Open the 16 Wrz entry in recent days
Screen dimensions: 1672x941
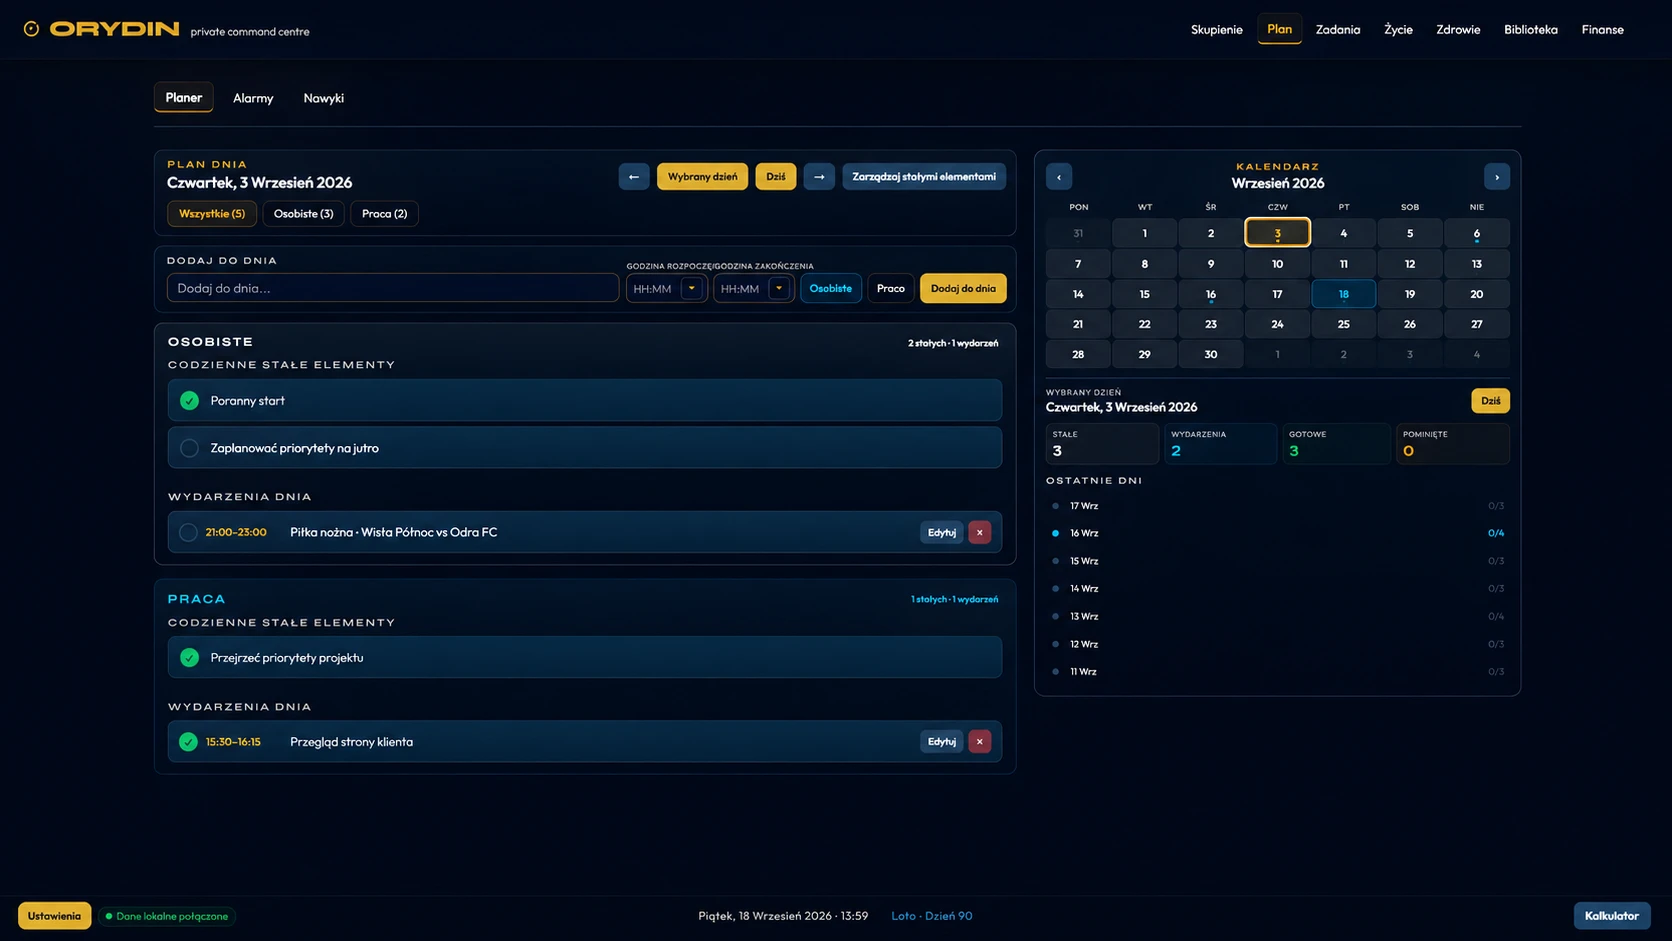click(x=1277, y=533)
